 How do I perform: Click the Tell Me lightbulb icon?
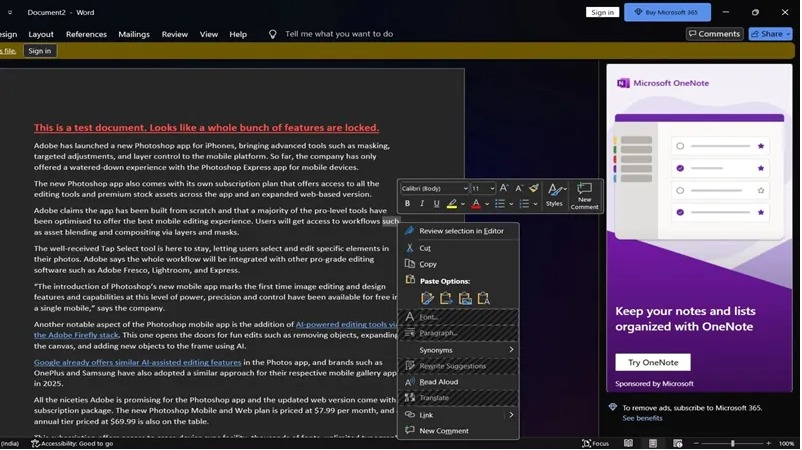click(272, 34)
